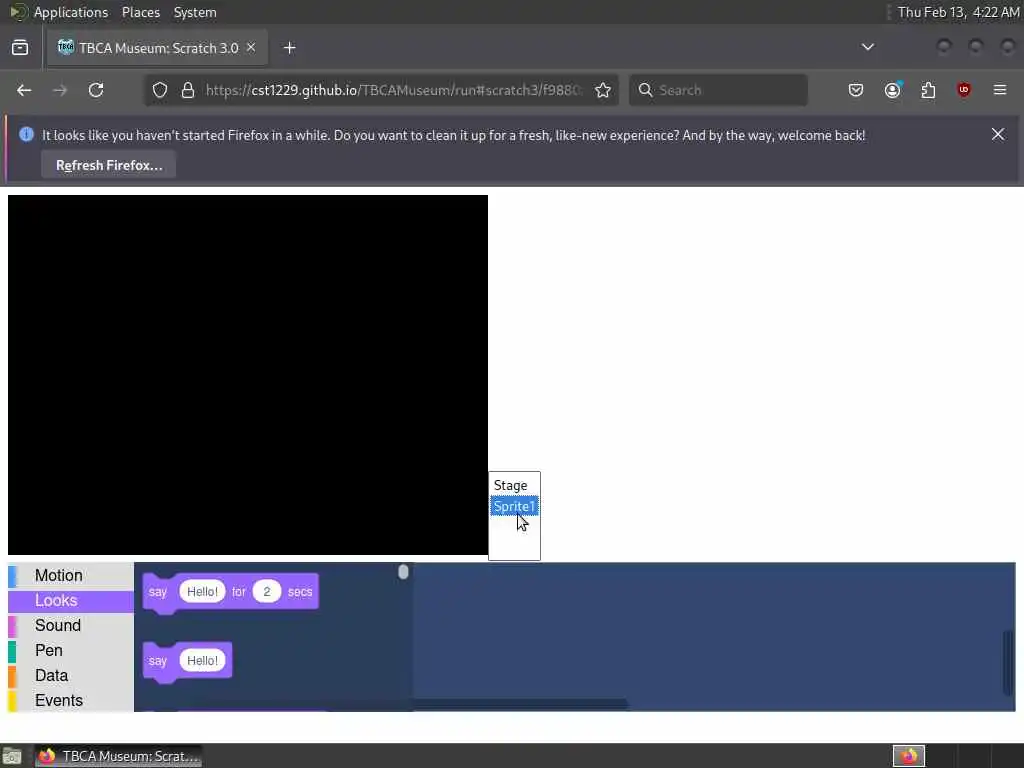Click the plain 'say Hello!' block
Screen dimensions: 1024x768
point(157,661)
